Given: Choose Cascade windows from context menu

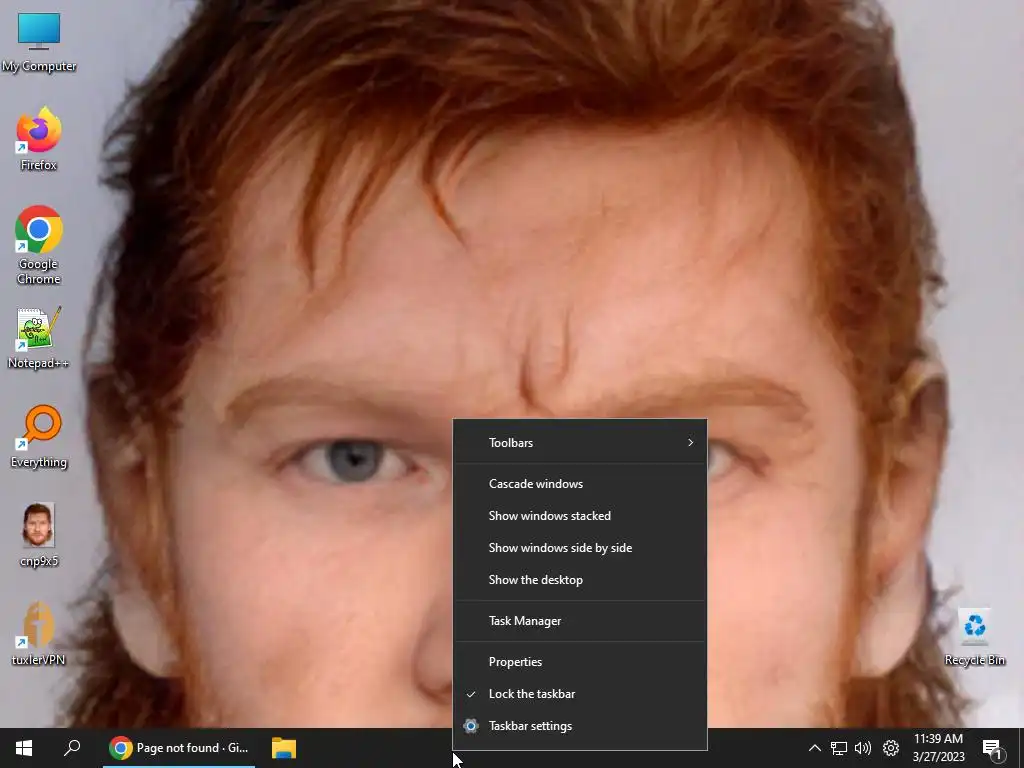Looking at the screenshot, I should [580, 484].
